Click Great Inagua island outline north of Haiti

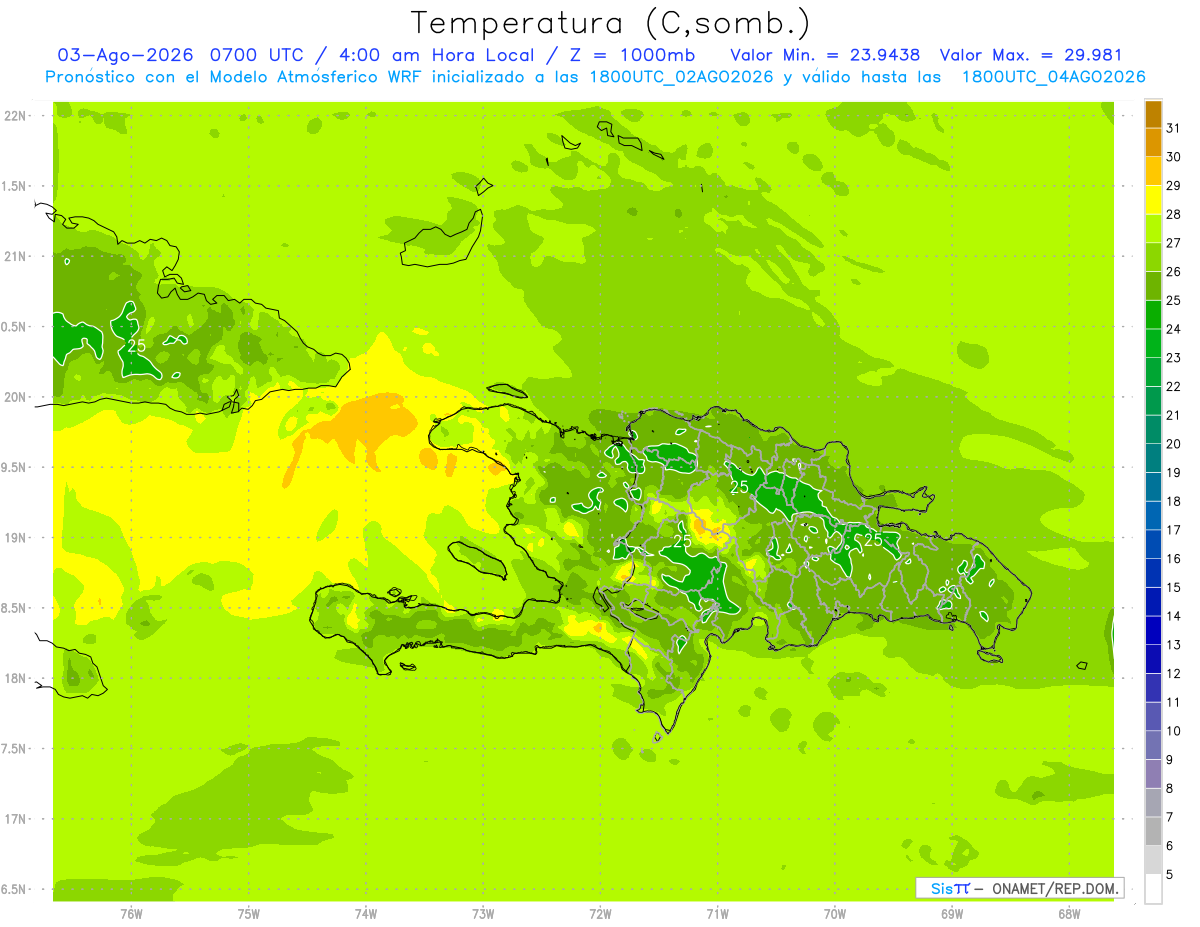pos(443,238)
